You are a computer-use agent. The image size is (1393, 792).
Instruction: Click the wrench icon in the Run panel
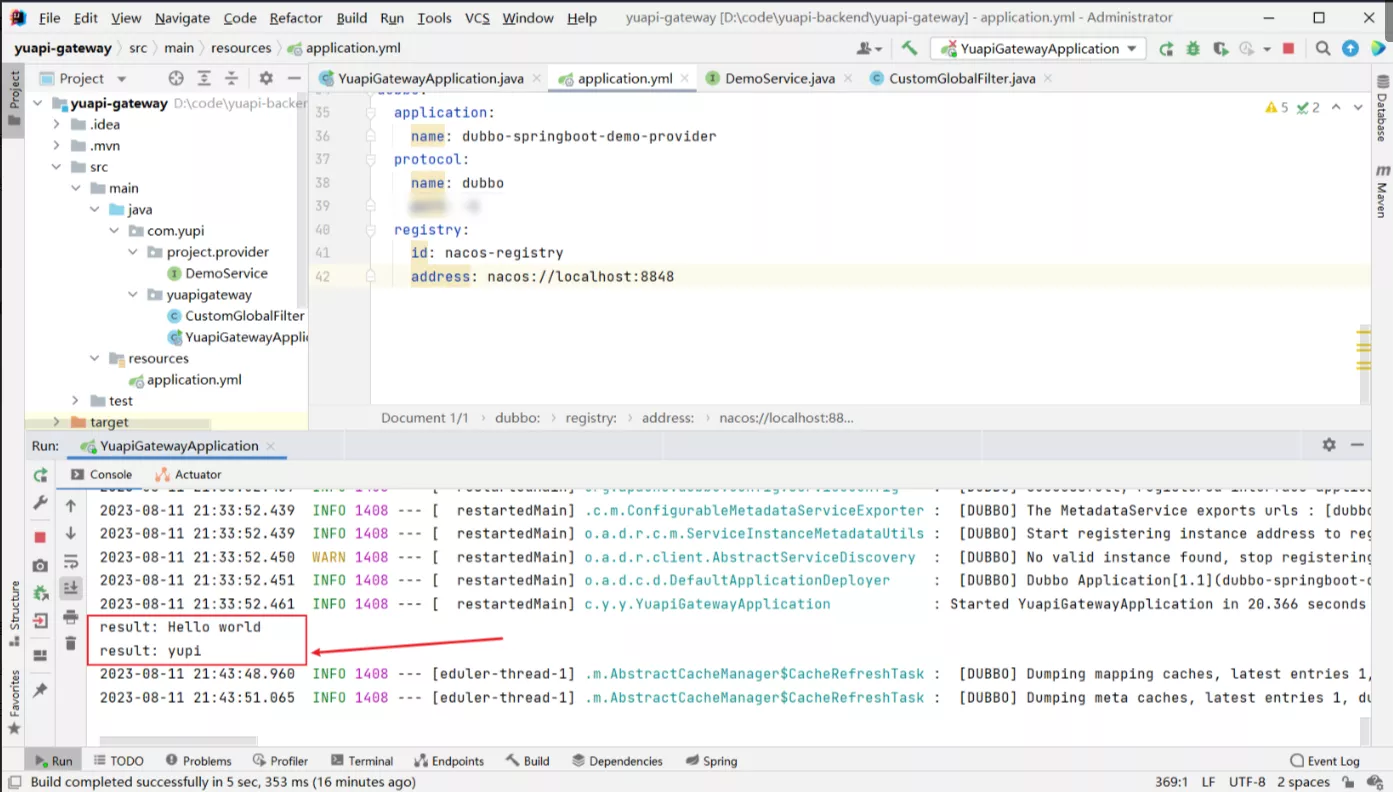tap(40, 503)
